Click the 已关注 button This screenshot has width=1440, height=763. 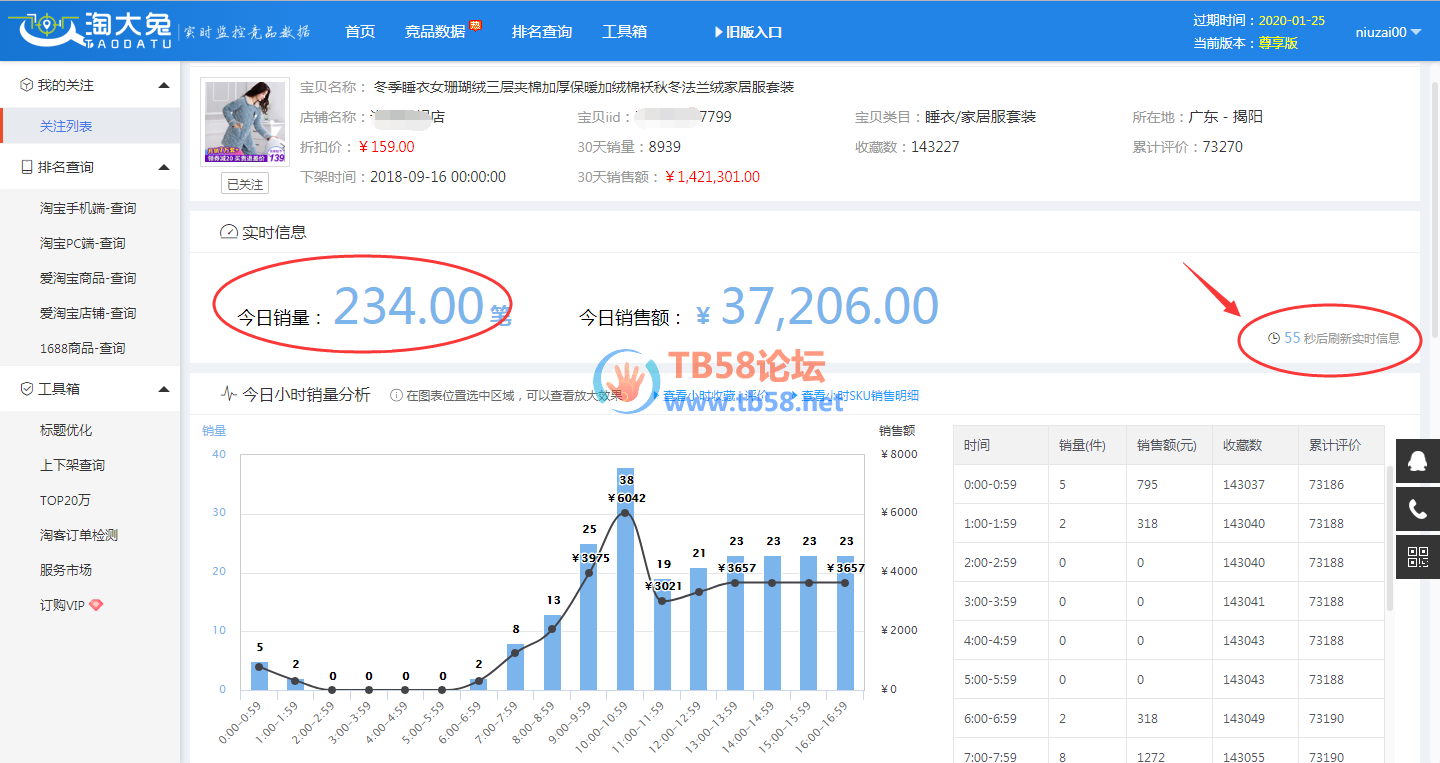[x=245, y=184]
